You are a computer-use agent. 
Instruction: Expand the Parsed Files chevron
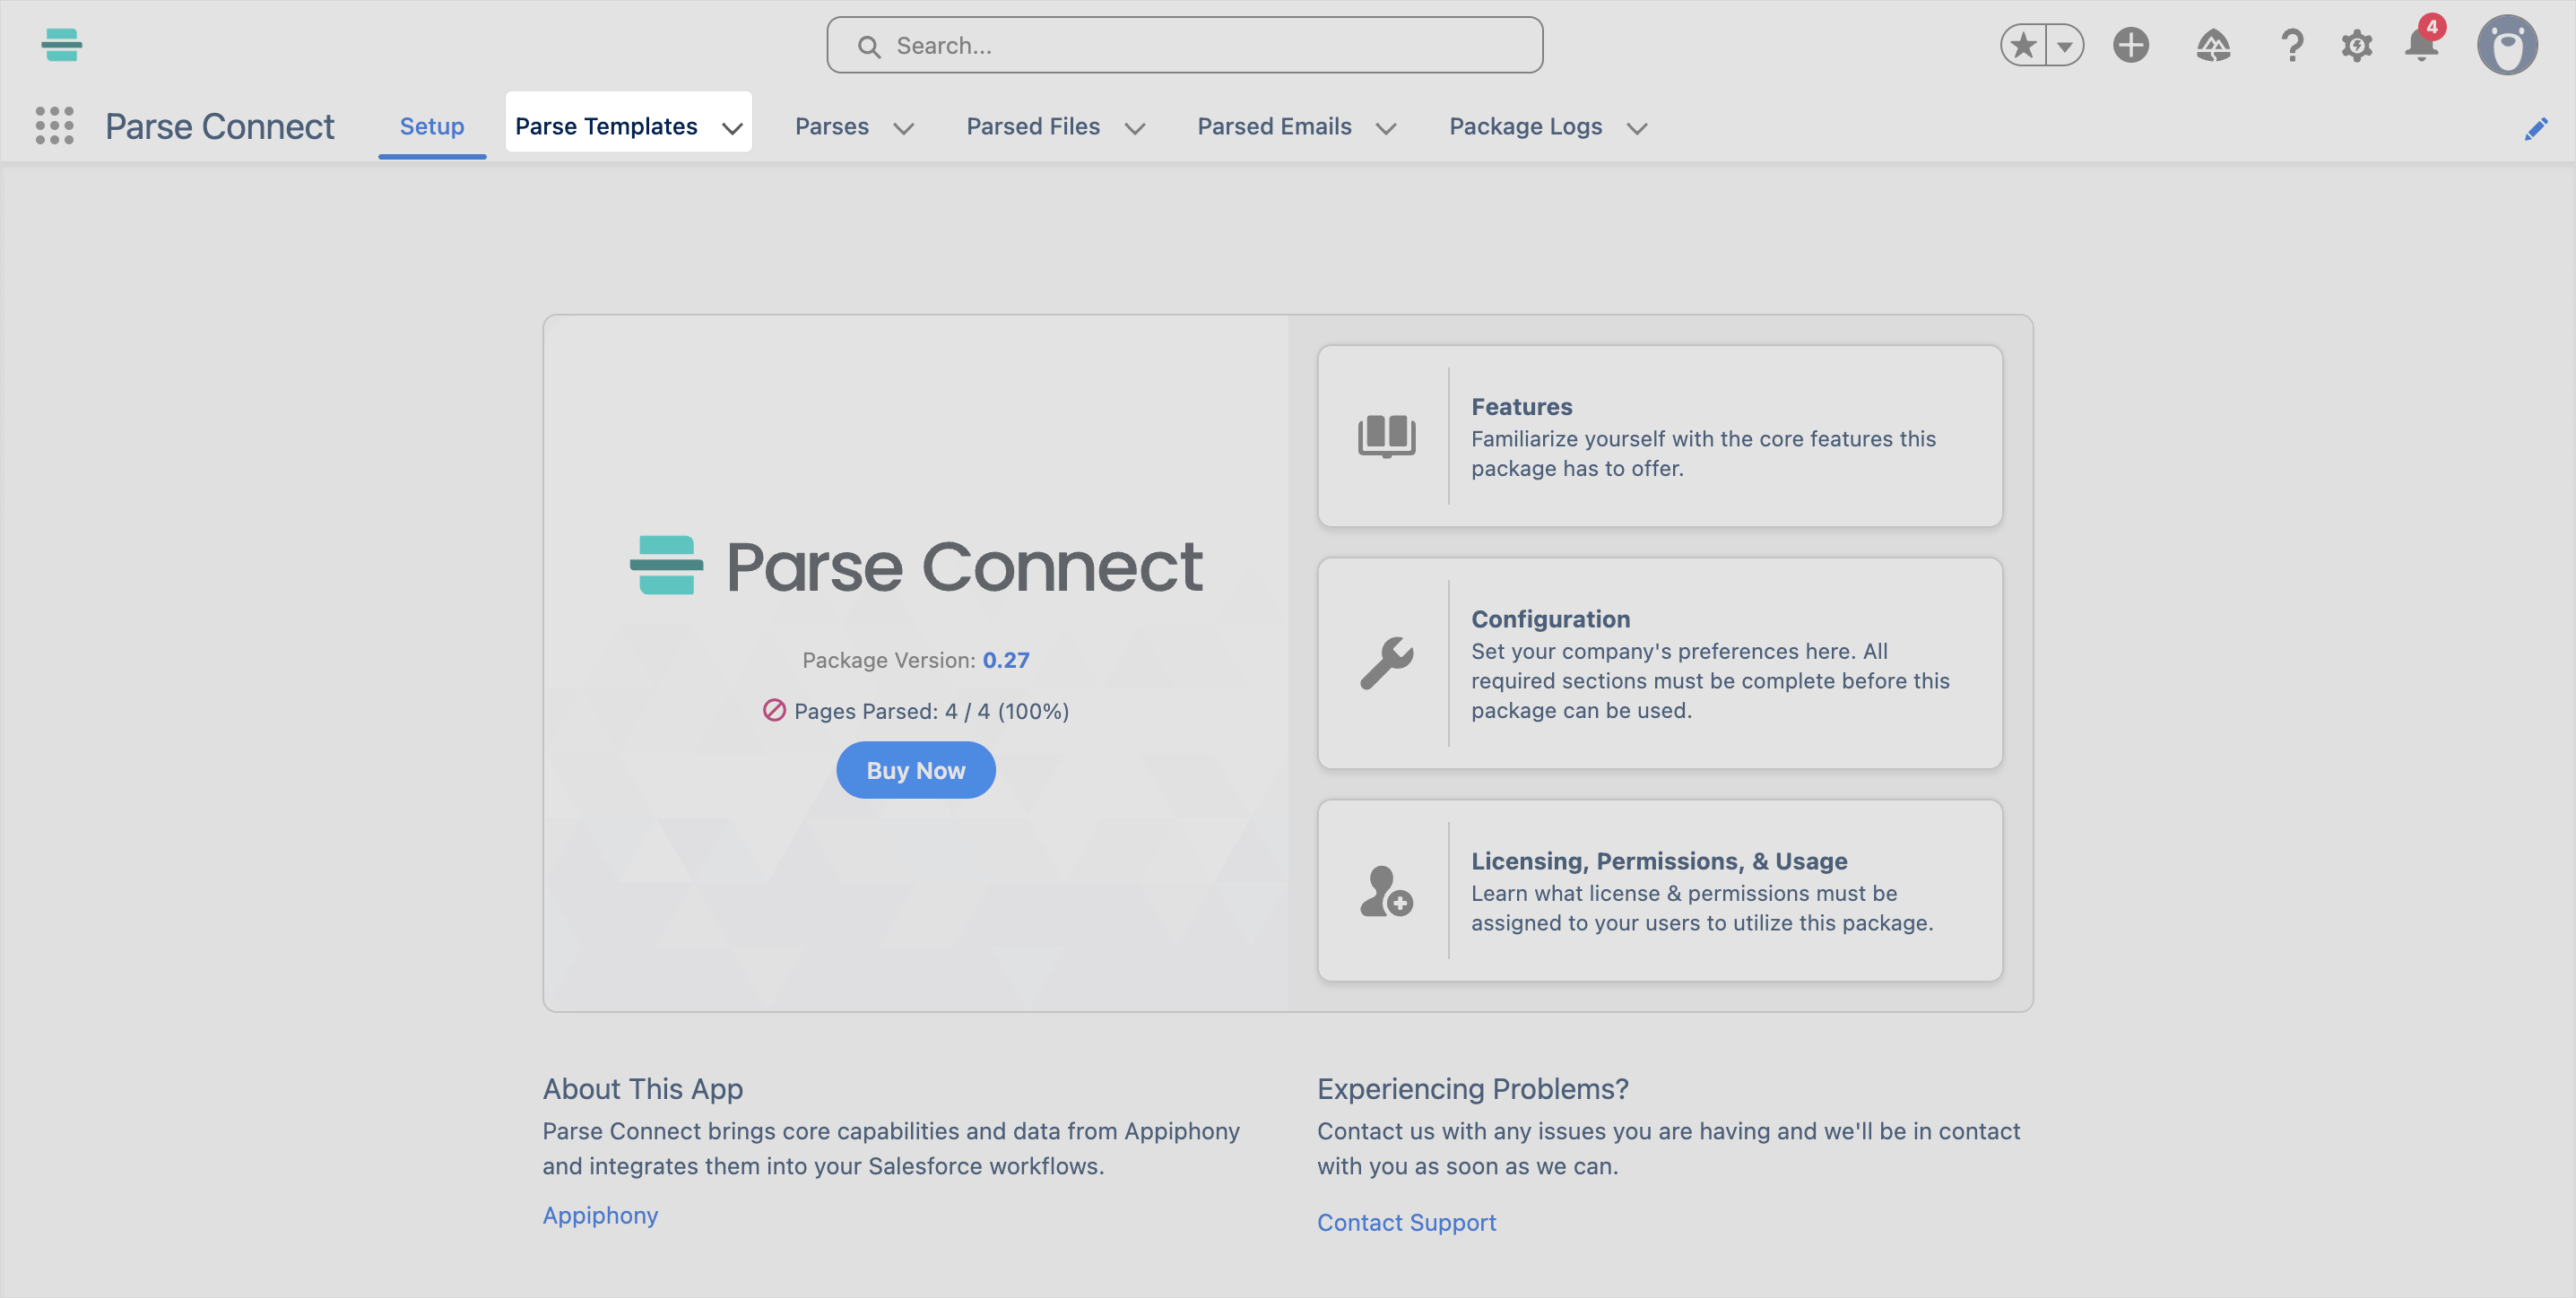(x=1134, y=128)
